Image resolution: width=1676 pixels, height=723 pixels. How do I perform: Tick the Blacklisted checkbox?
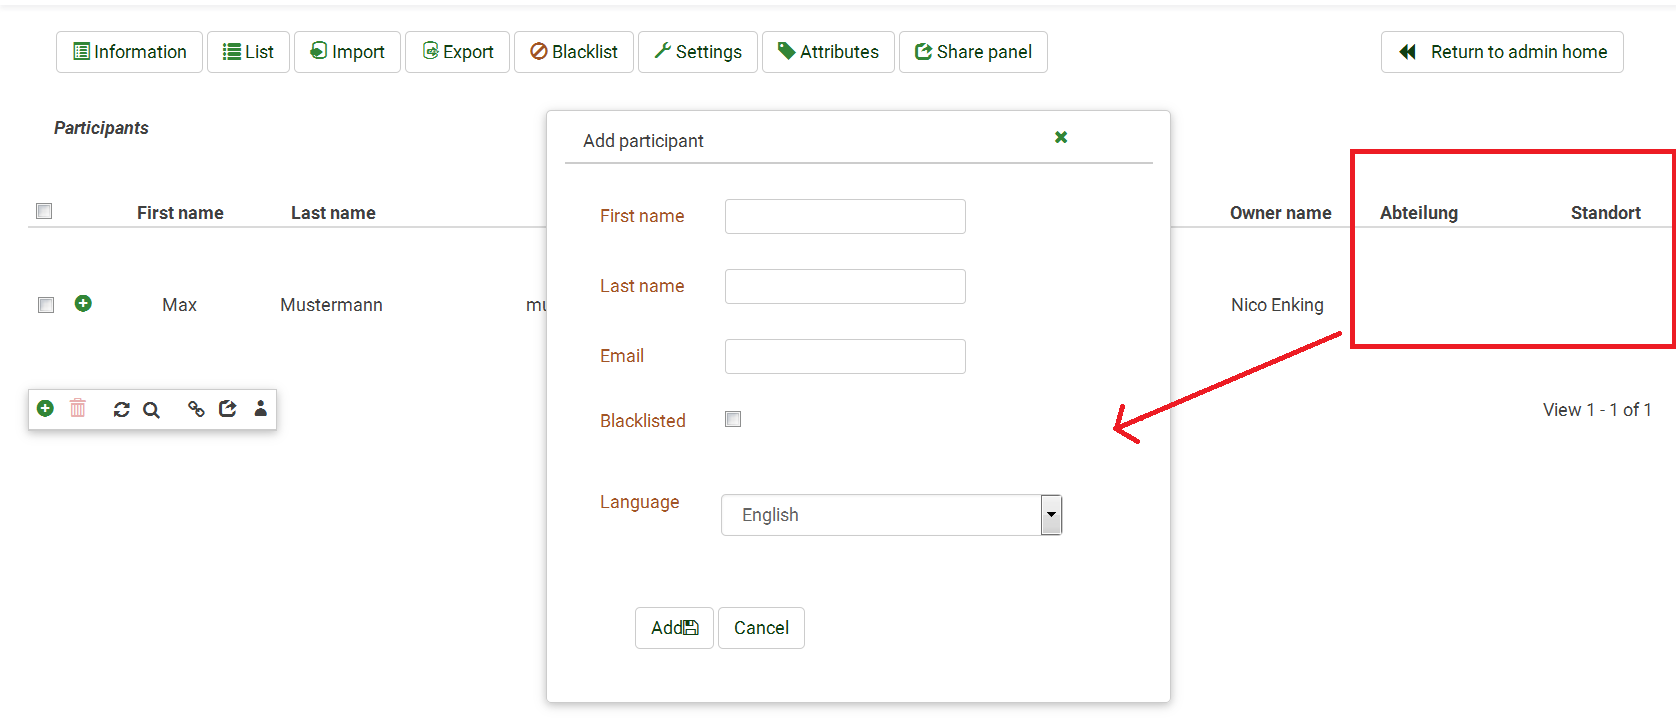coord(733,419)
